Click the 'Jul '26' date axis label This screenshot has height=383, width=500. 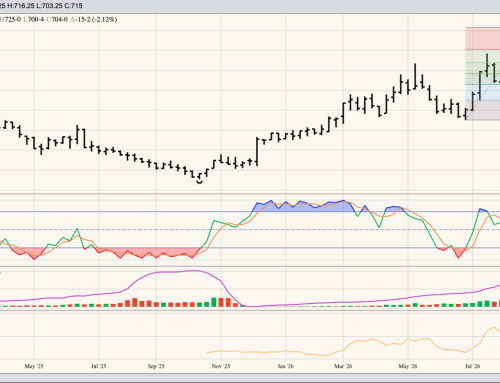[472, 366]
